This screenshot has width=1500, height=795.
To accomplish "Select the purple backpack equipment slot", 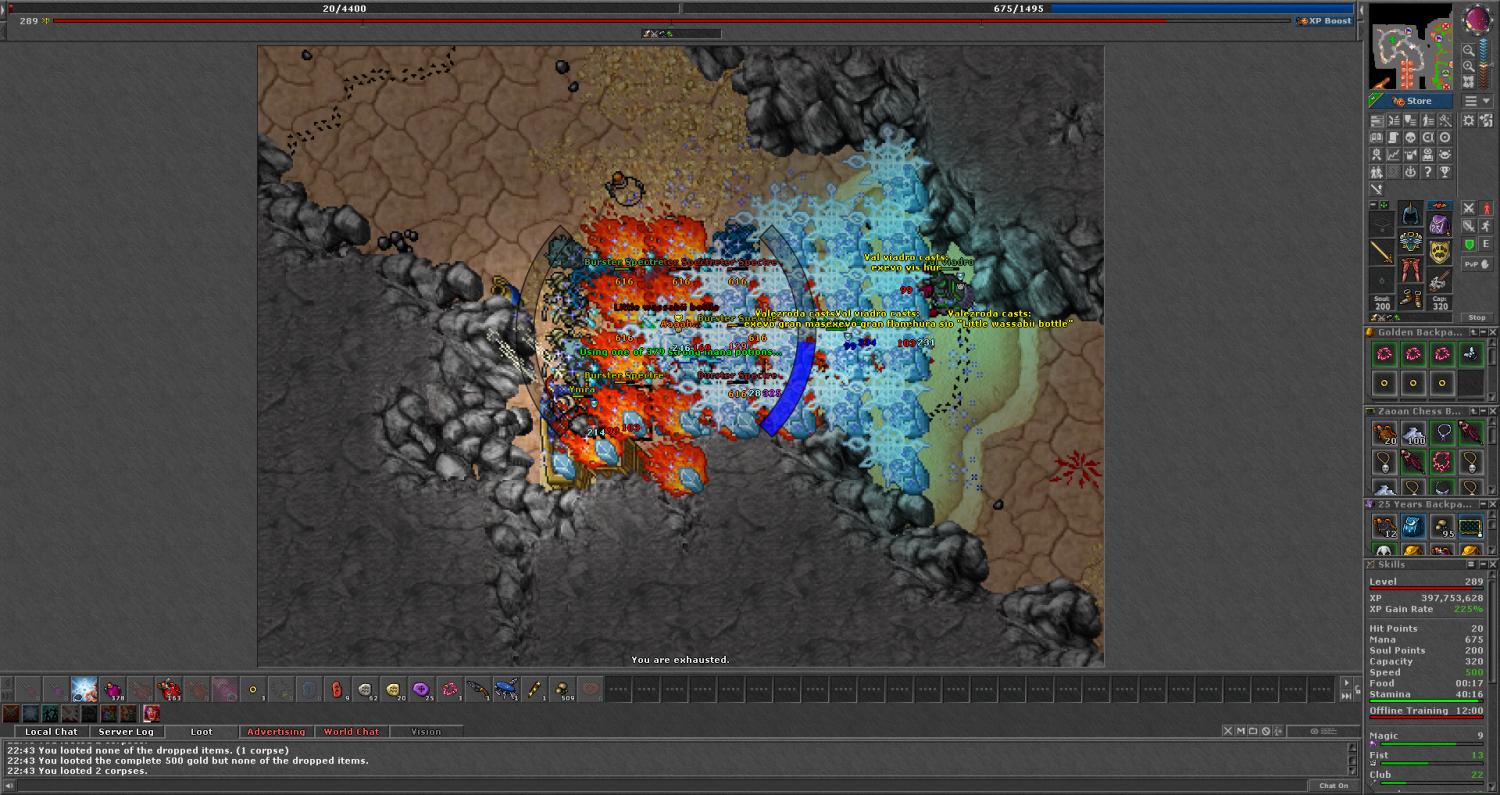I will click(x=1440, y=225).
